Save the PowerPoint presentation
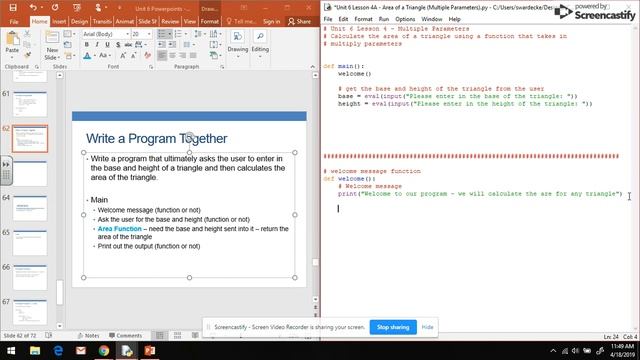640x360 pixels. (13, 8)
